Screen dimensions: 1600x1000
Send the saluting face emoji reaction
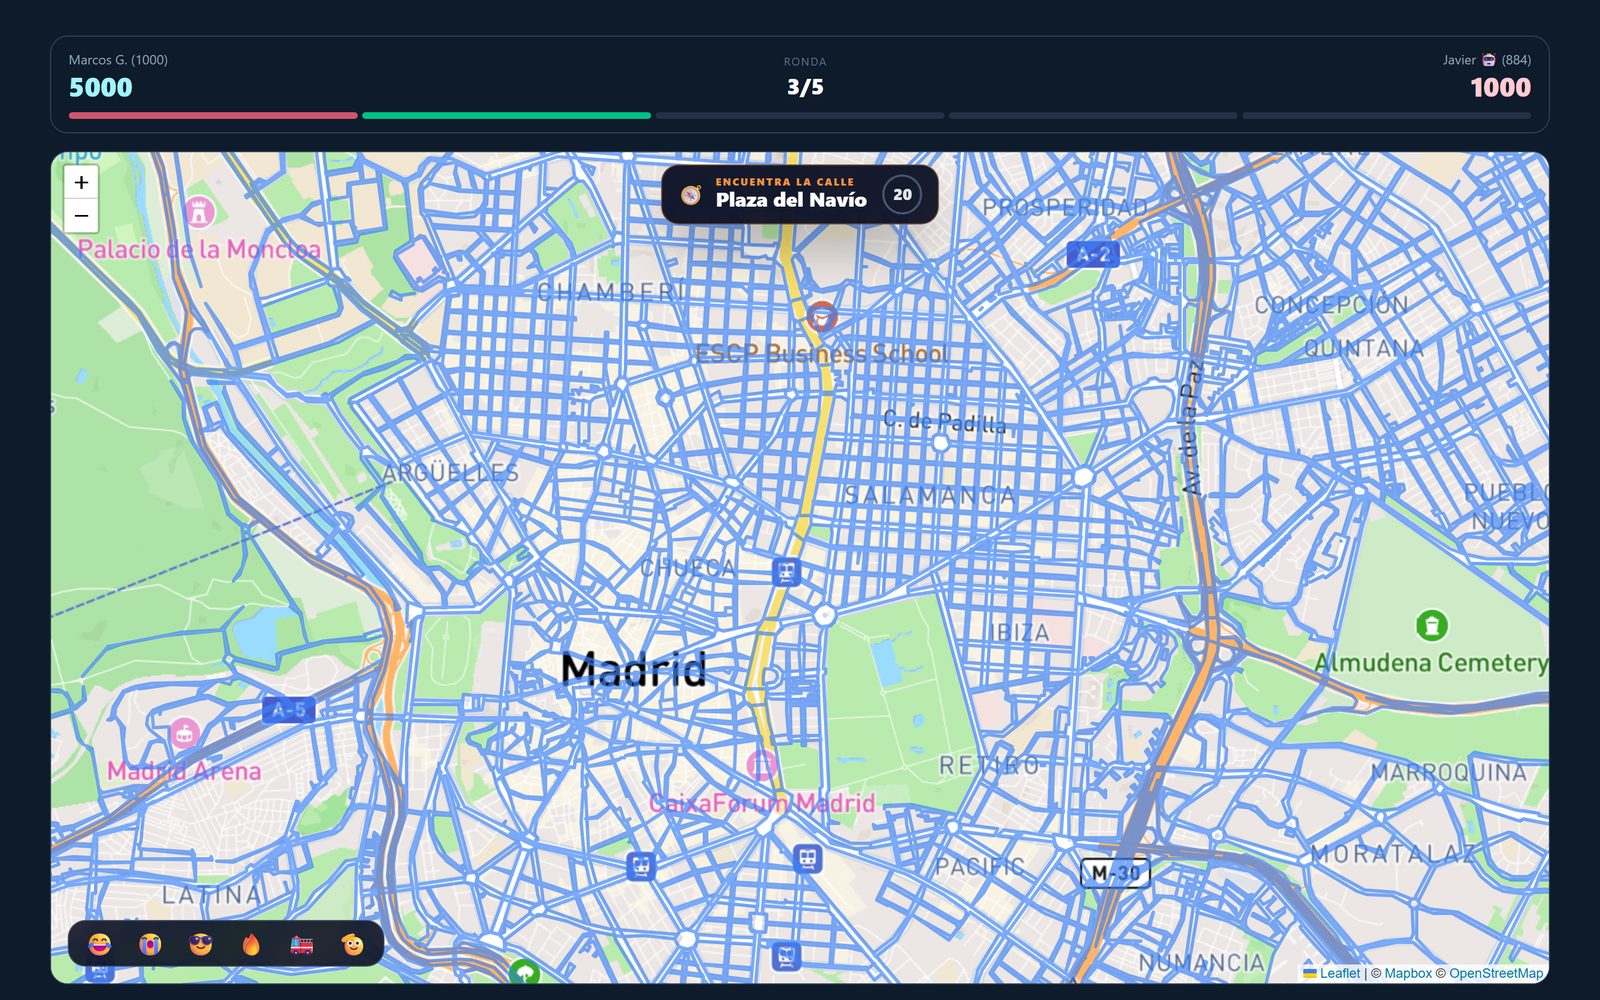[x=353, y=944]
